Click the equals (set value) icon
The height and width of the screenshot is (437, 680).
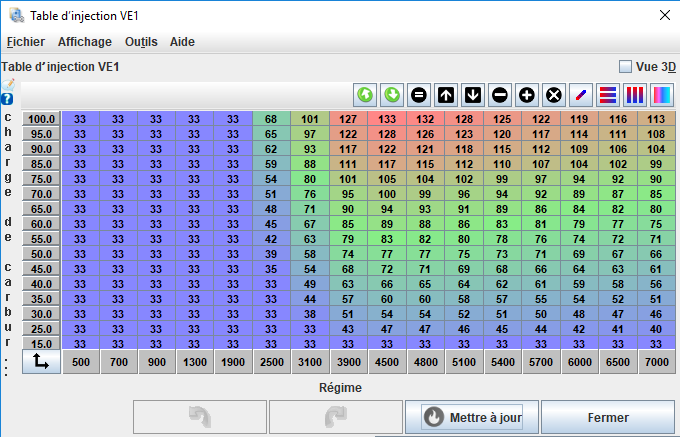pos(419,95)
